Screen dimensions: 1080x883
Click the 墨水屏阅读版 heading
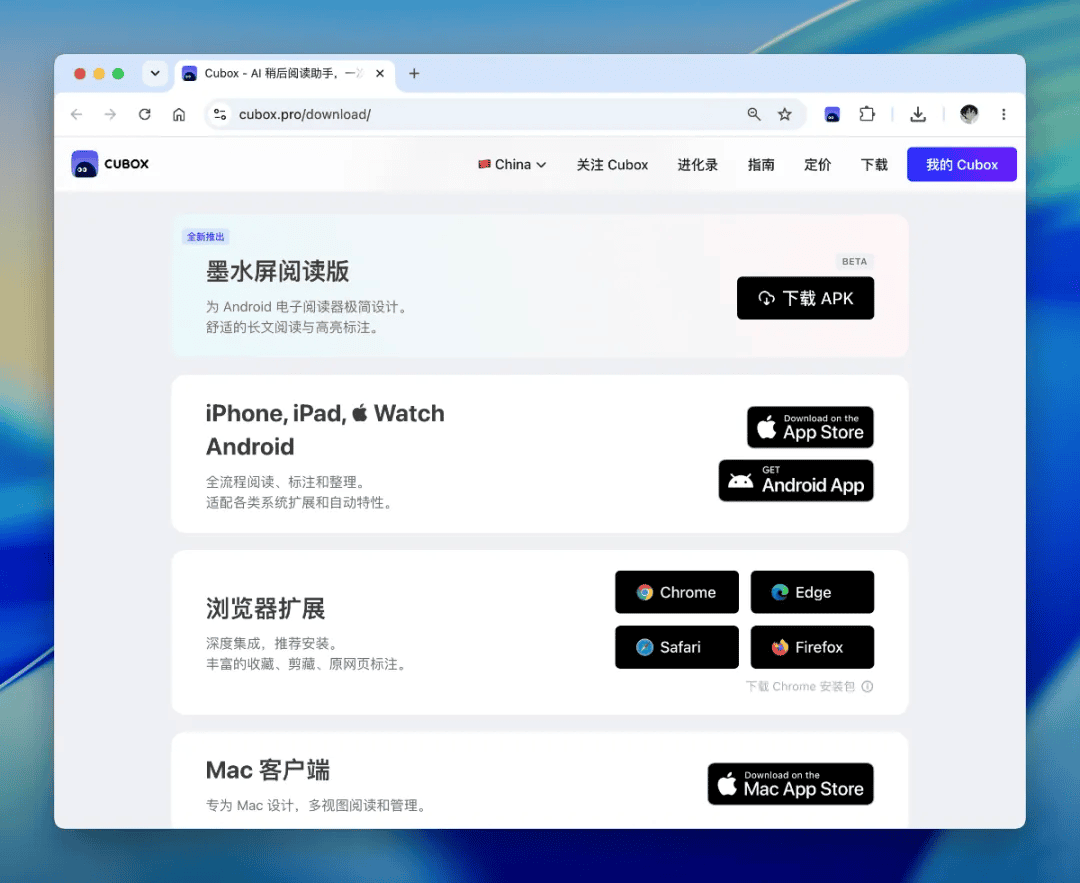(278, 271)
